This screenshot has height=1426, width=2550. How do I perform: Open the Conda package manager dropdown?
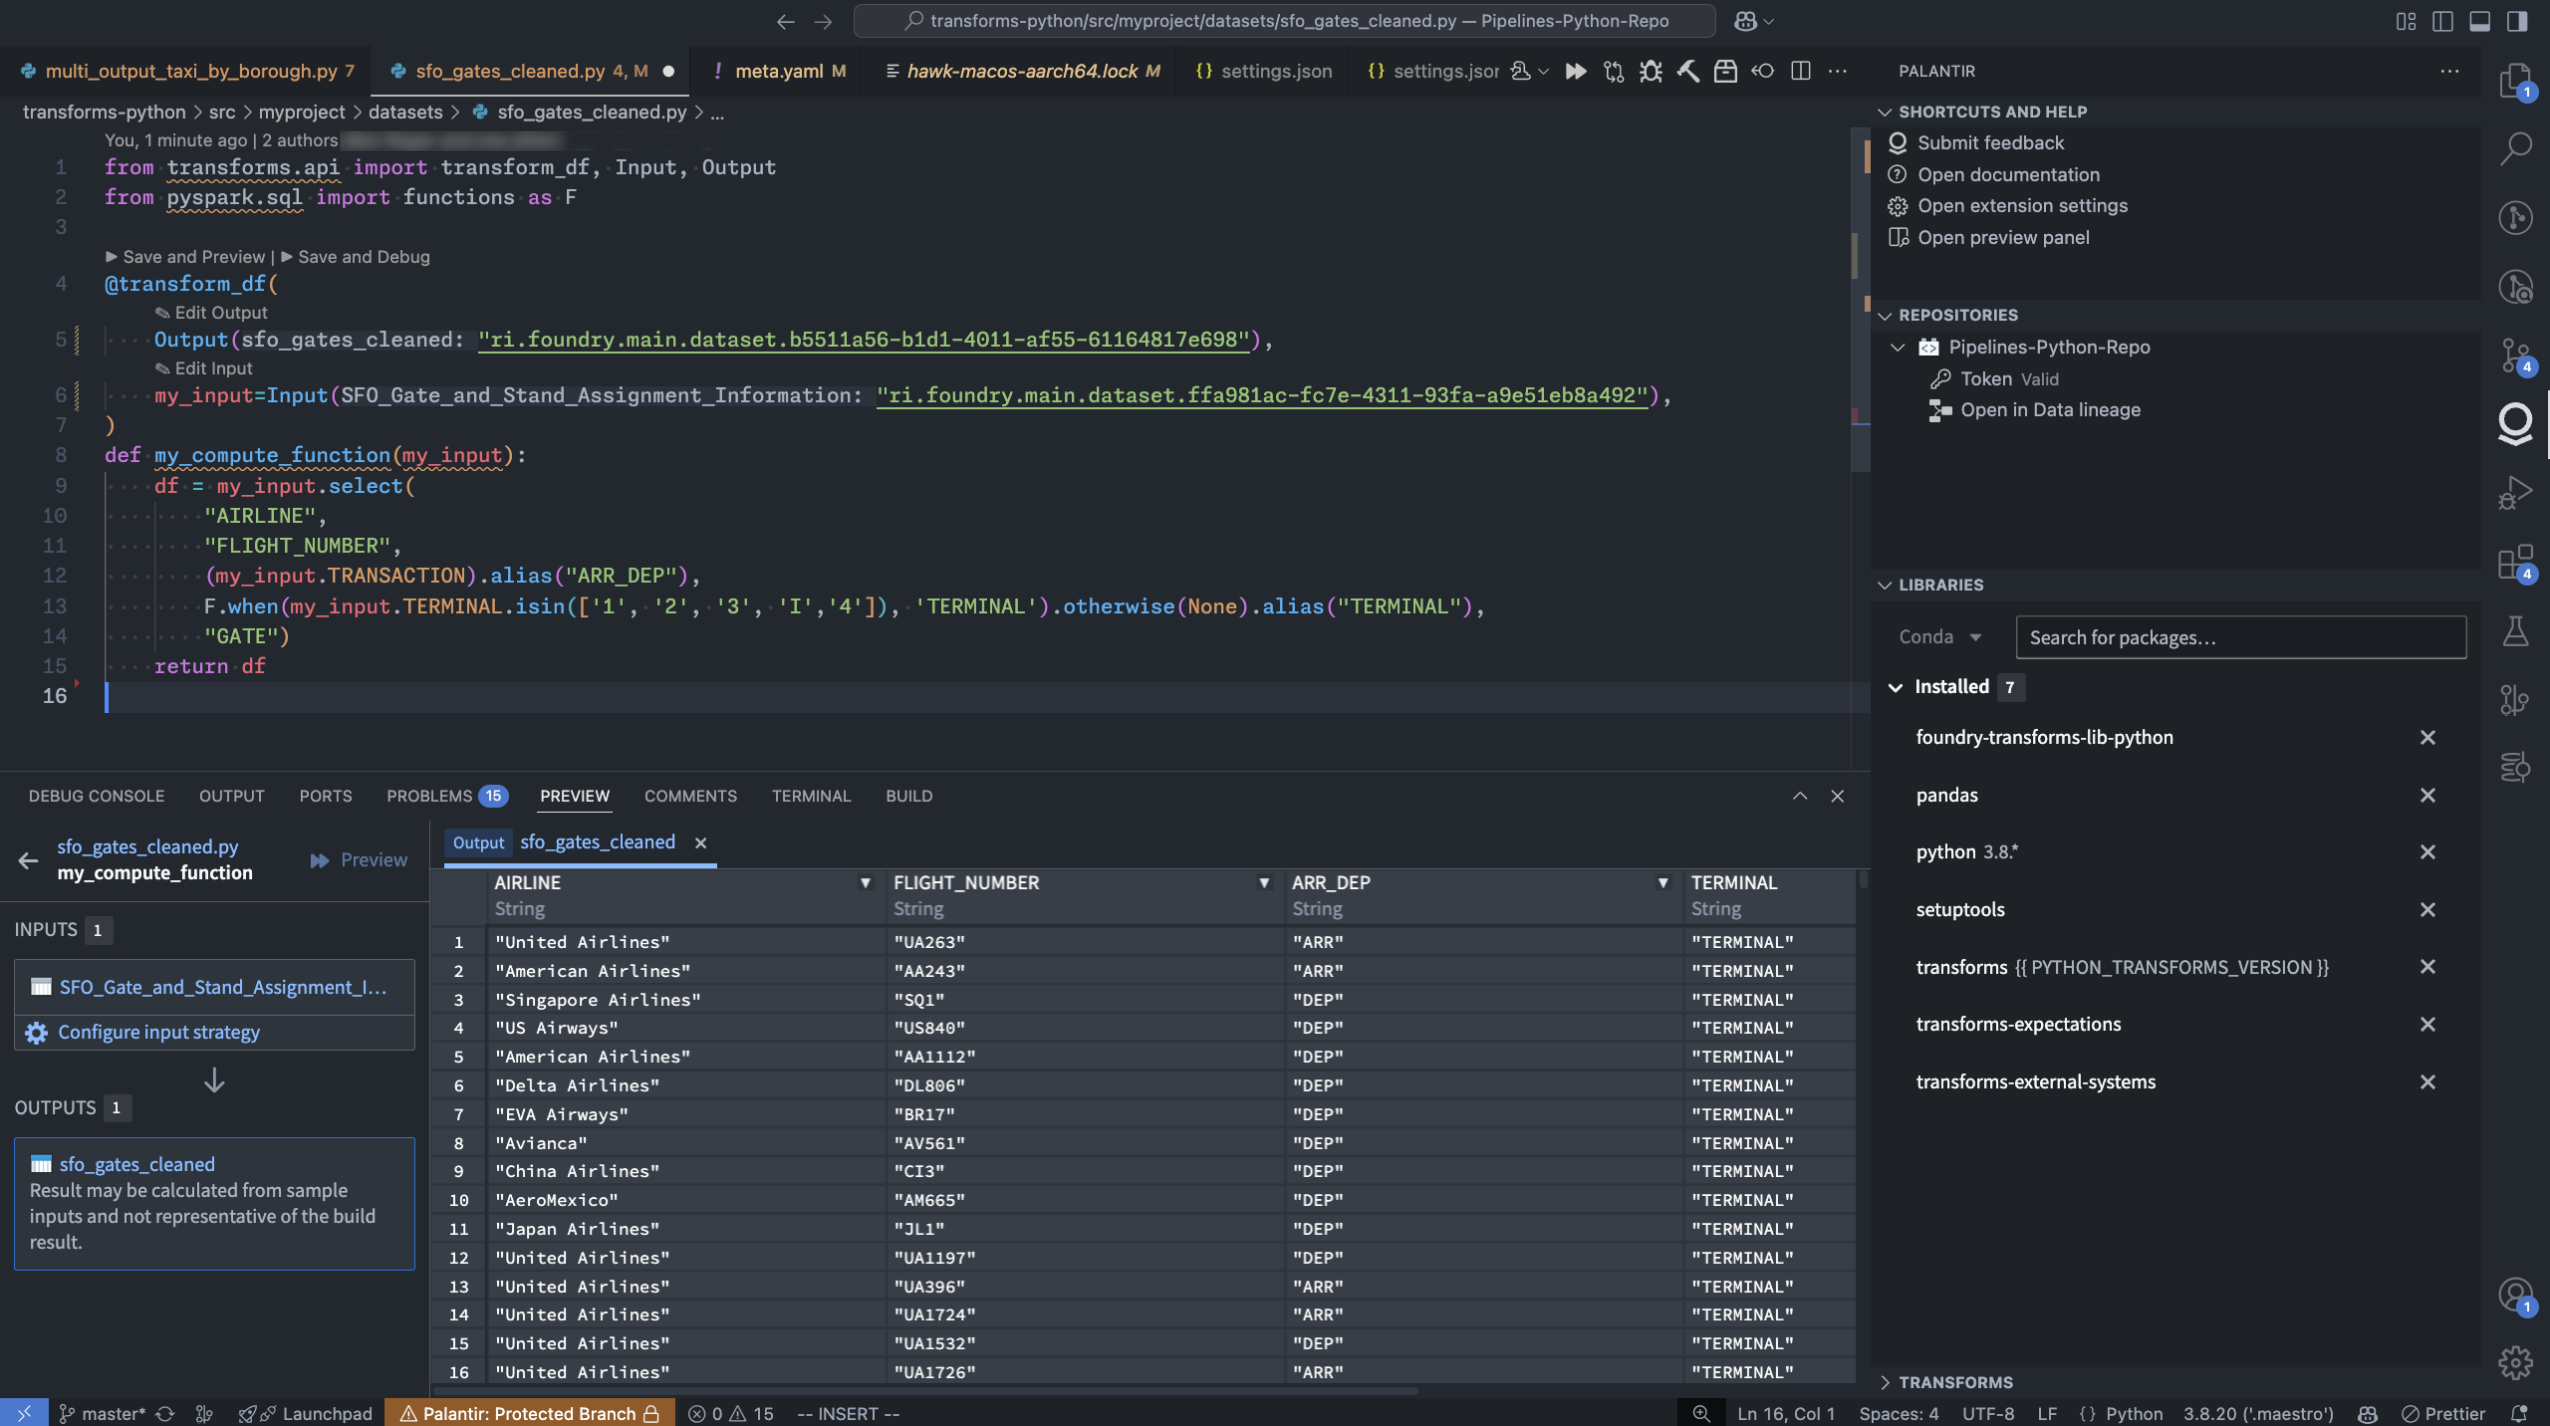(x=1939, y=637)
